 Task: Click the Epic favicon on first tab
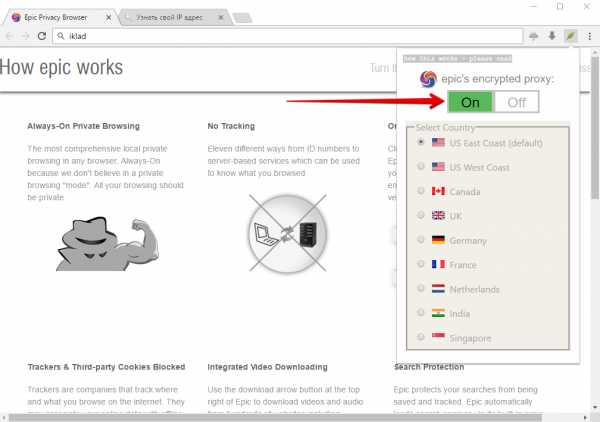tap(16, 18)
